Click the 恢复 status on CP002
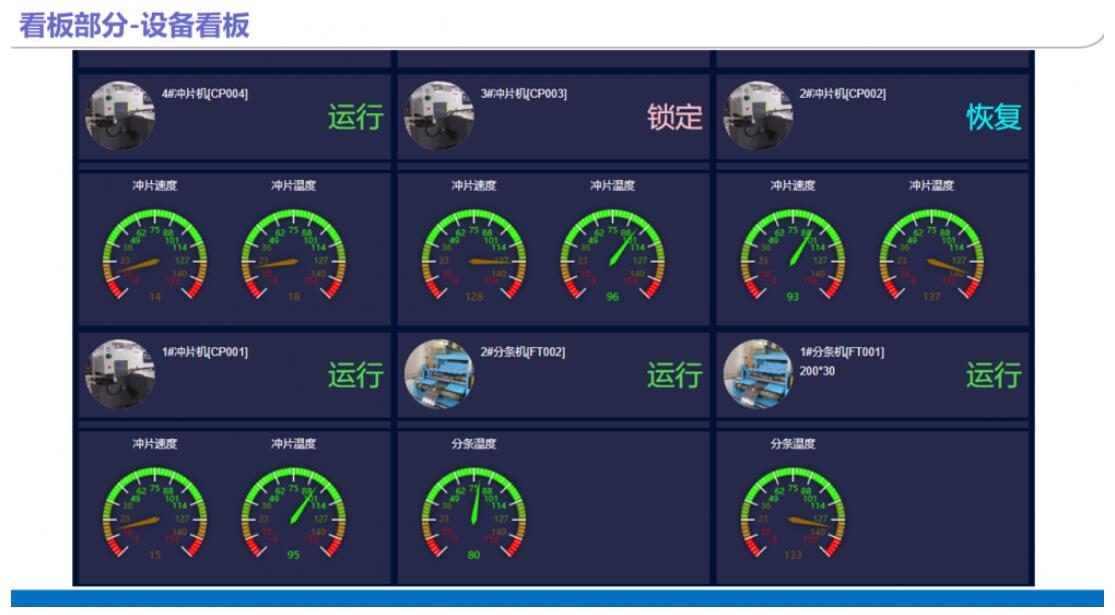The image size is (1115, 615). point(993,118)
